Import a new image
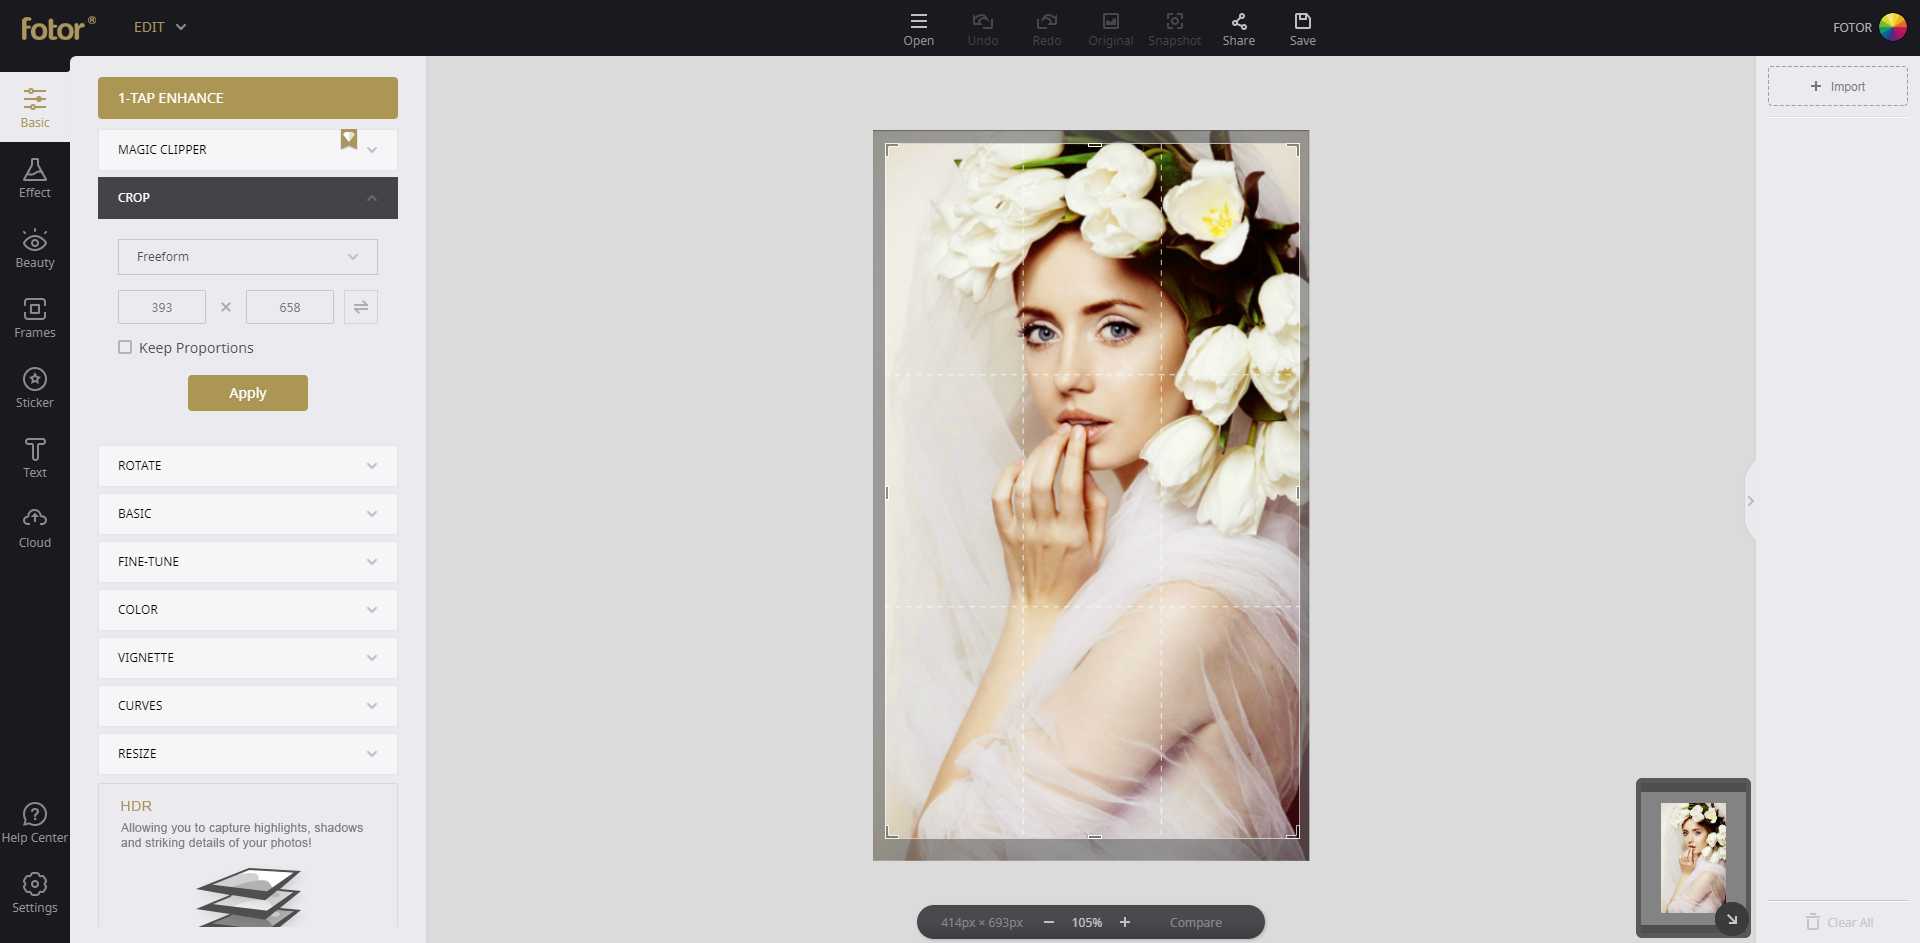This screenshot has width=1920, height=943. [1838, 86]
